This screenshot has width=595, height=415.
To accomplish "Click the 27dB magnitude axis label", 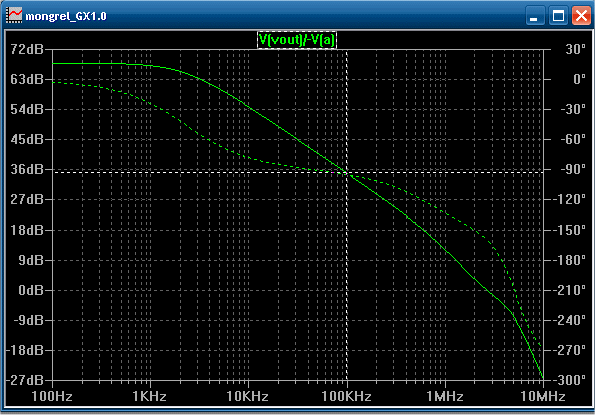I will (x=27, y=199).
